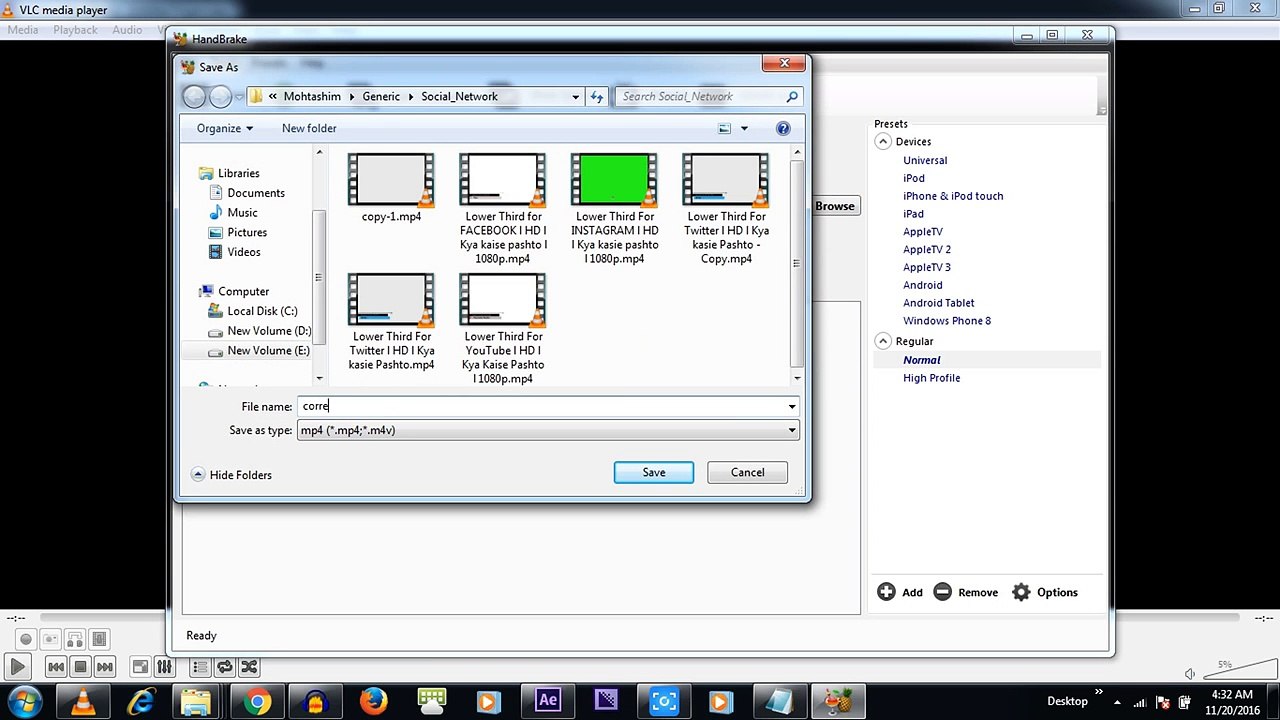The width and height of the screenshot is (1280, 720).
Task: Click HandBrake's Browse button
Action: coord(834,206)
